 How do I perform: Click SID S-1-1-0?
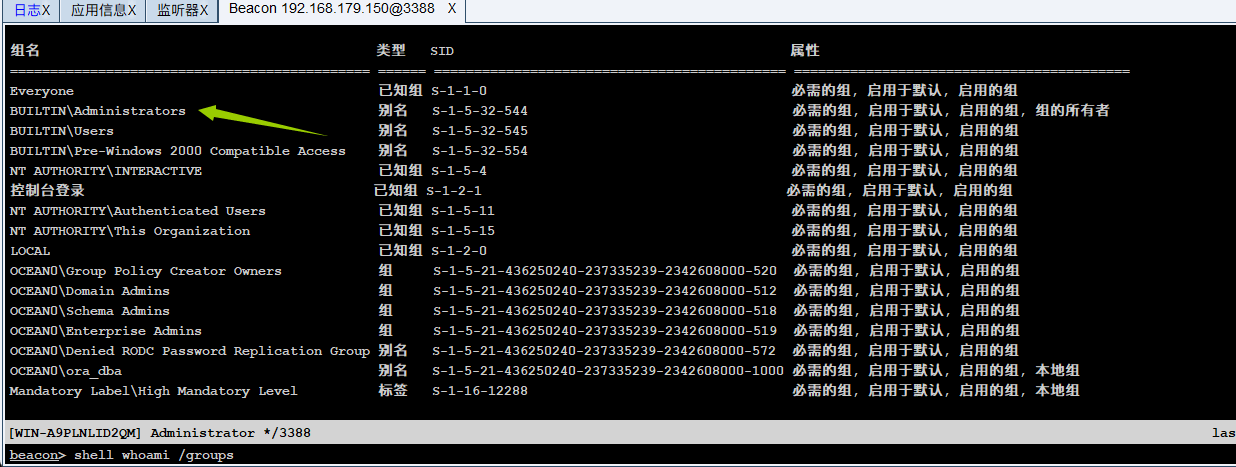(x=459, y=91)
